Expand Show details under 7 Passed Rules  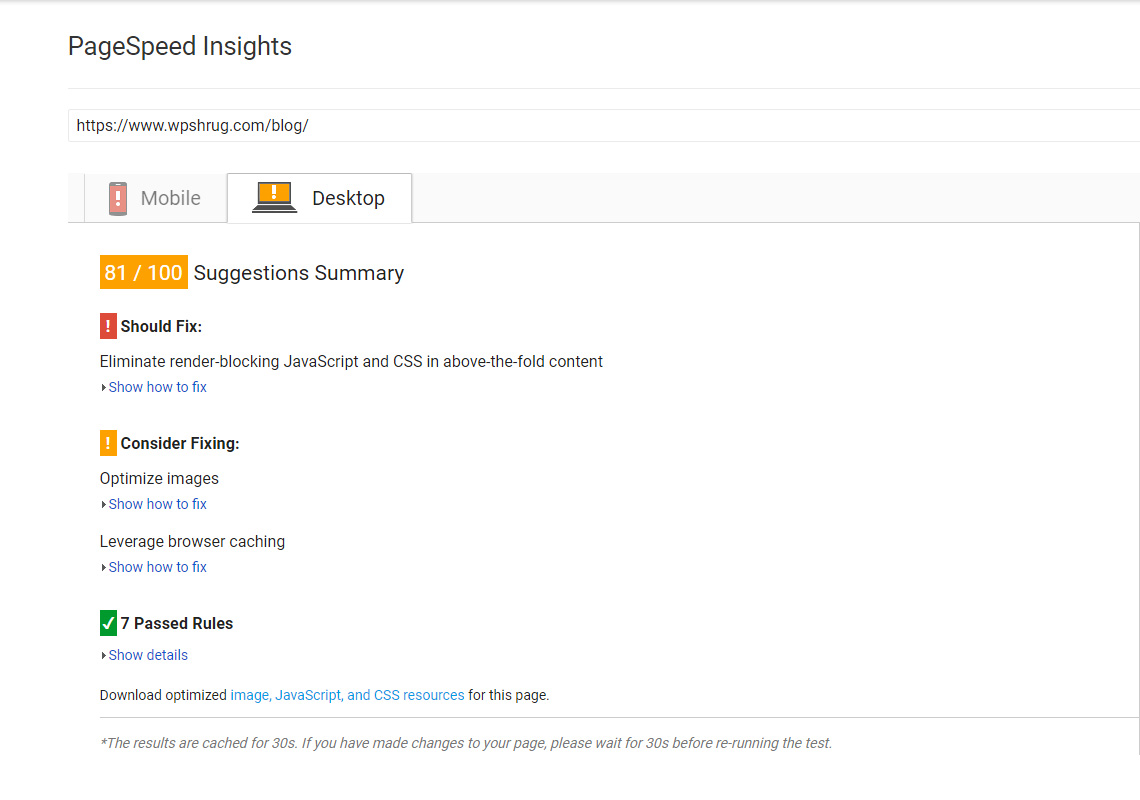click(148, 654)
